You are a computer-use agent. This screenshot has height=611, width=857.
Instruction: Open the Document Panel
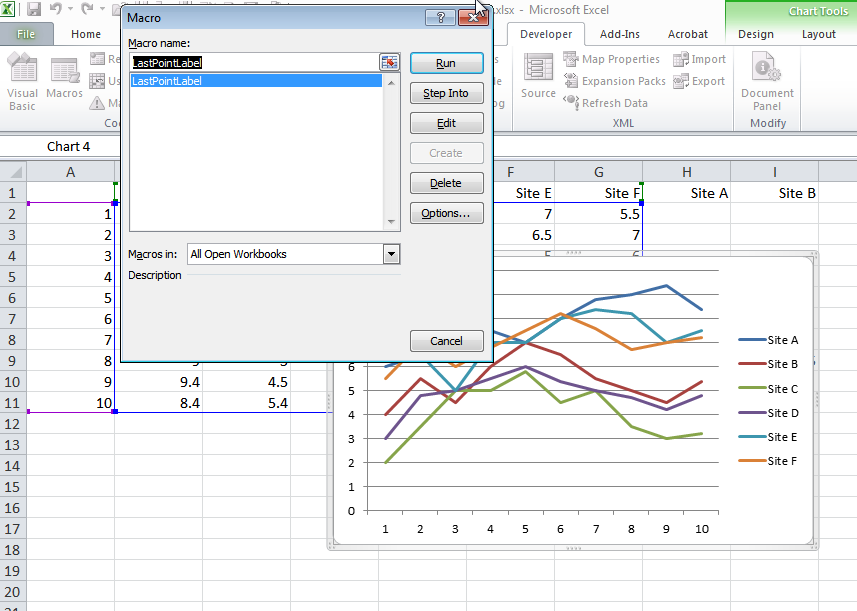[x=767, y=82]
